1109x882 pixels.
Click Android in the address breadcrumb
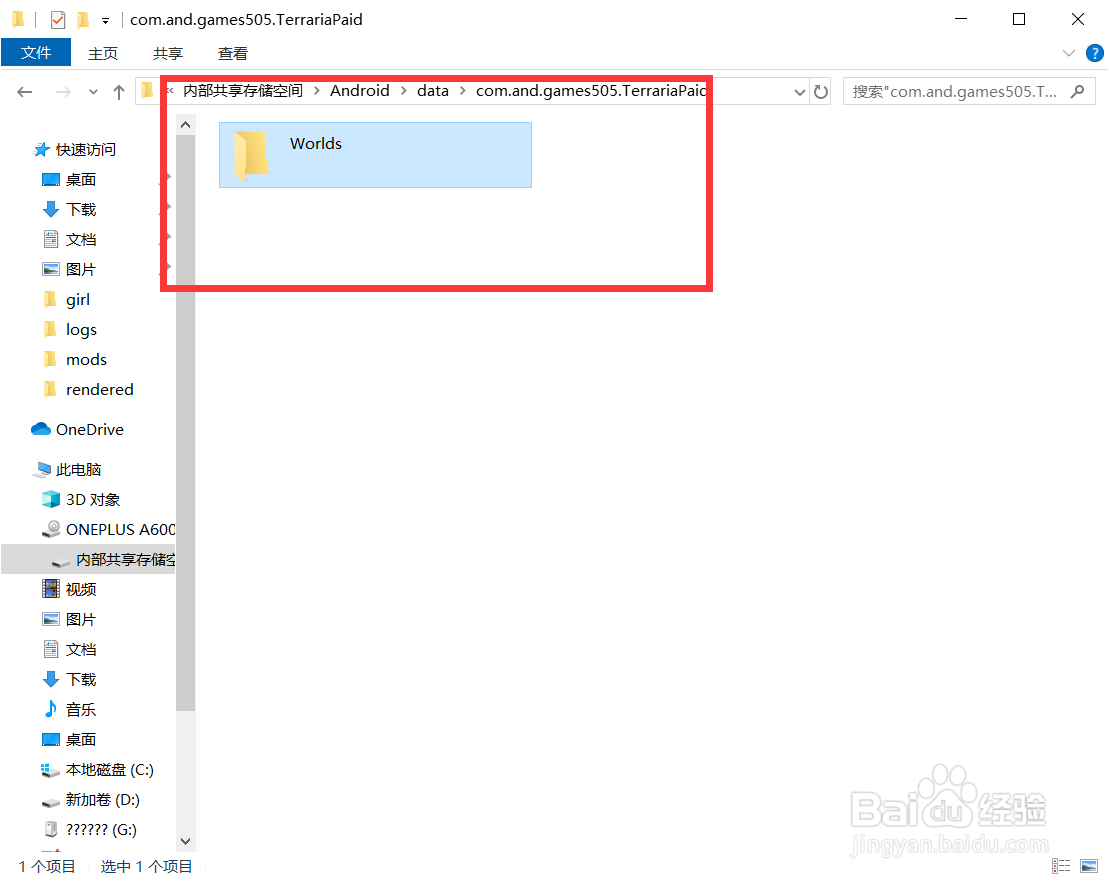(x=359, y=91)
